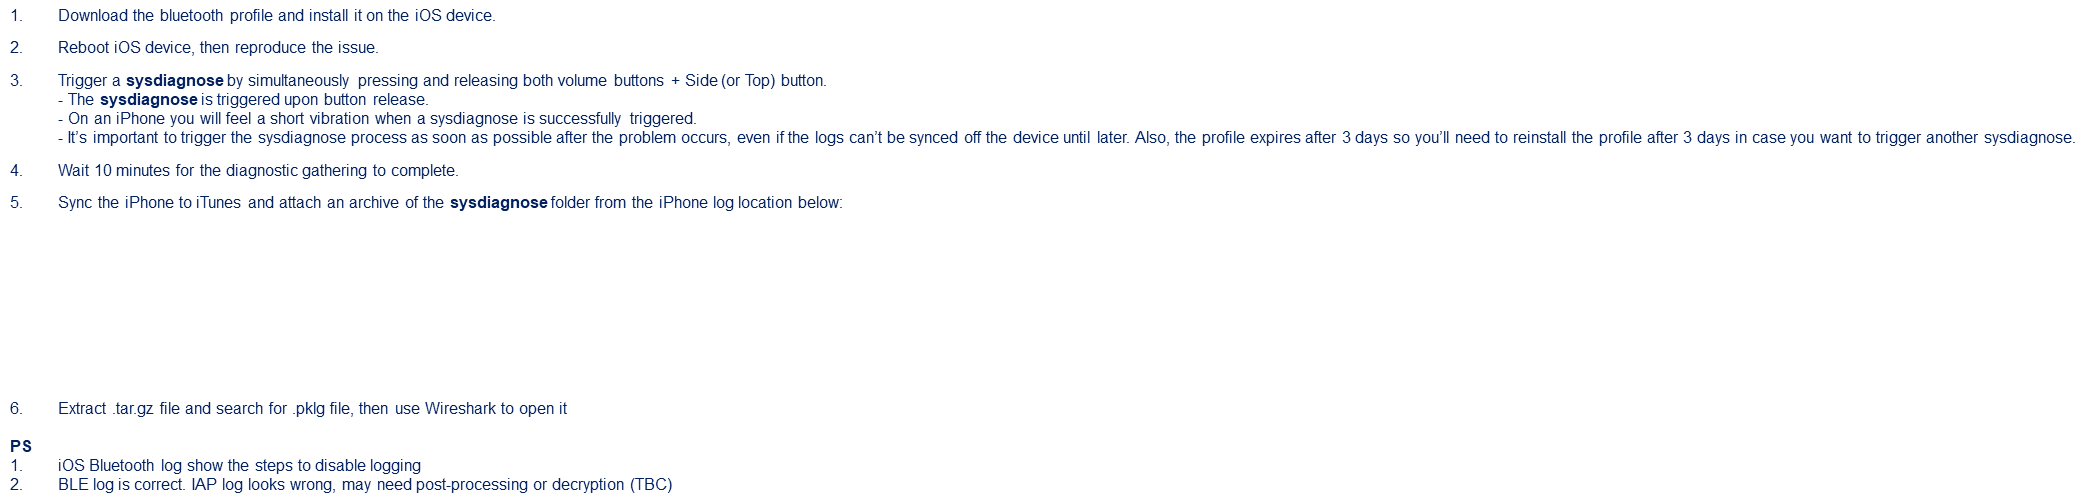This screenshot has width=2086, height=503.
Task: Click the '.tar.gz' text in step 6
Action: point(133,409)
